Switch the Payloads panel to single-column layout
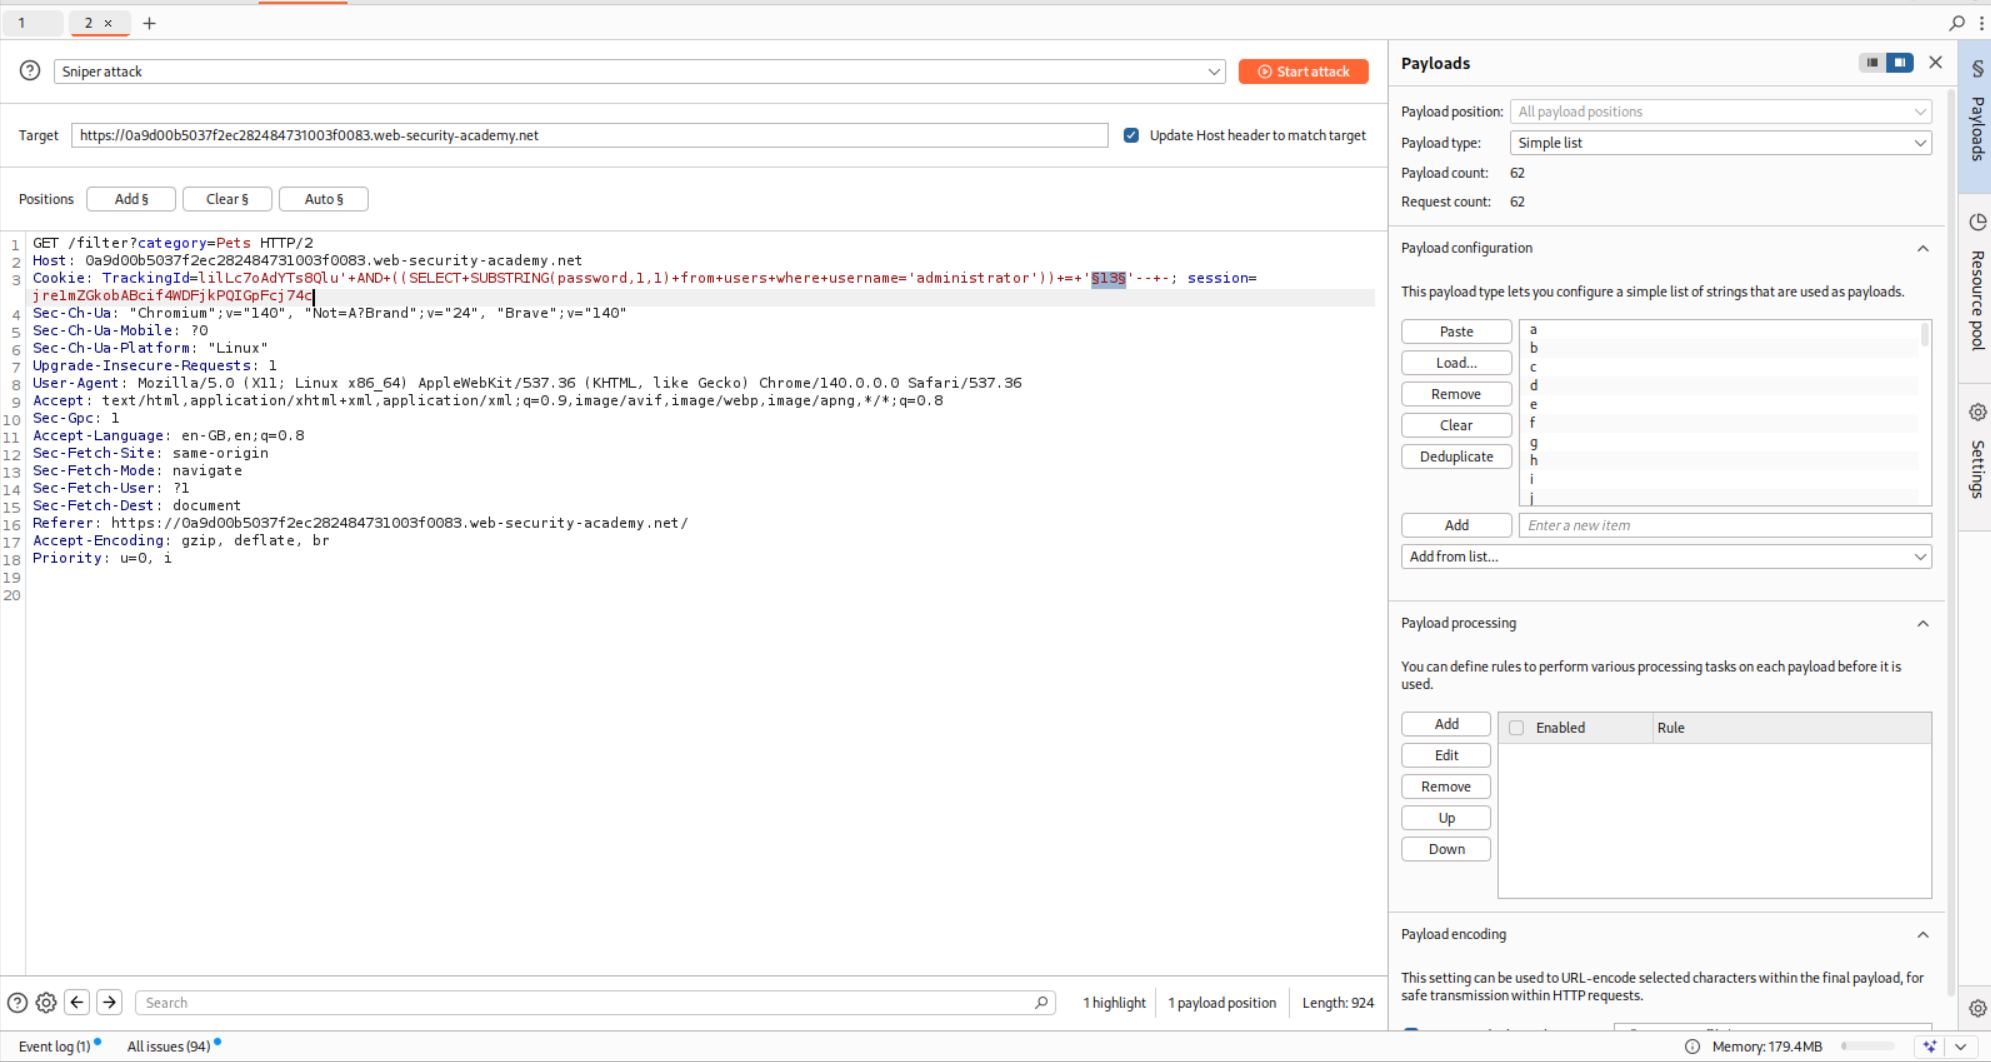Screen dimensions: 1991x1062 [1871, 62]
